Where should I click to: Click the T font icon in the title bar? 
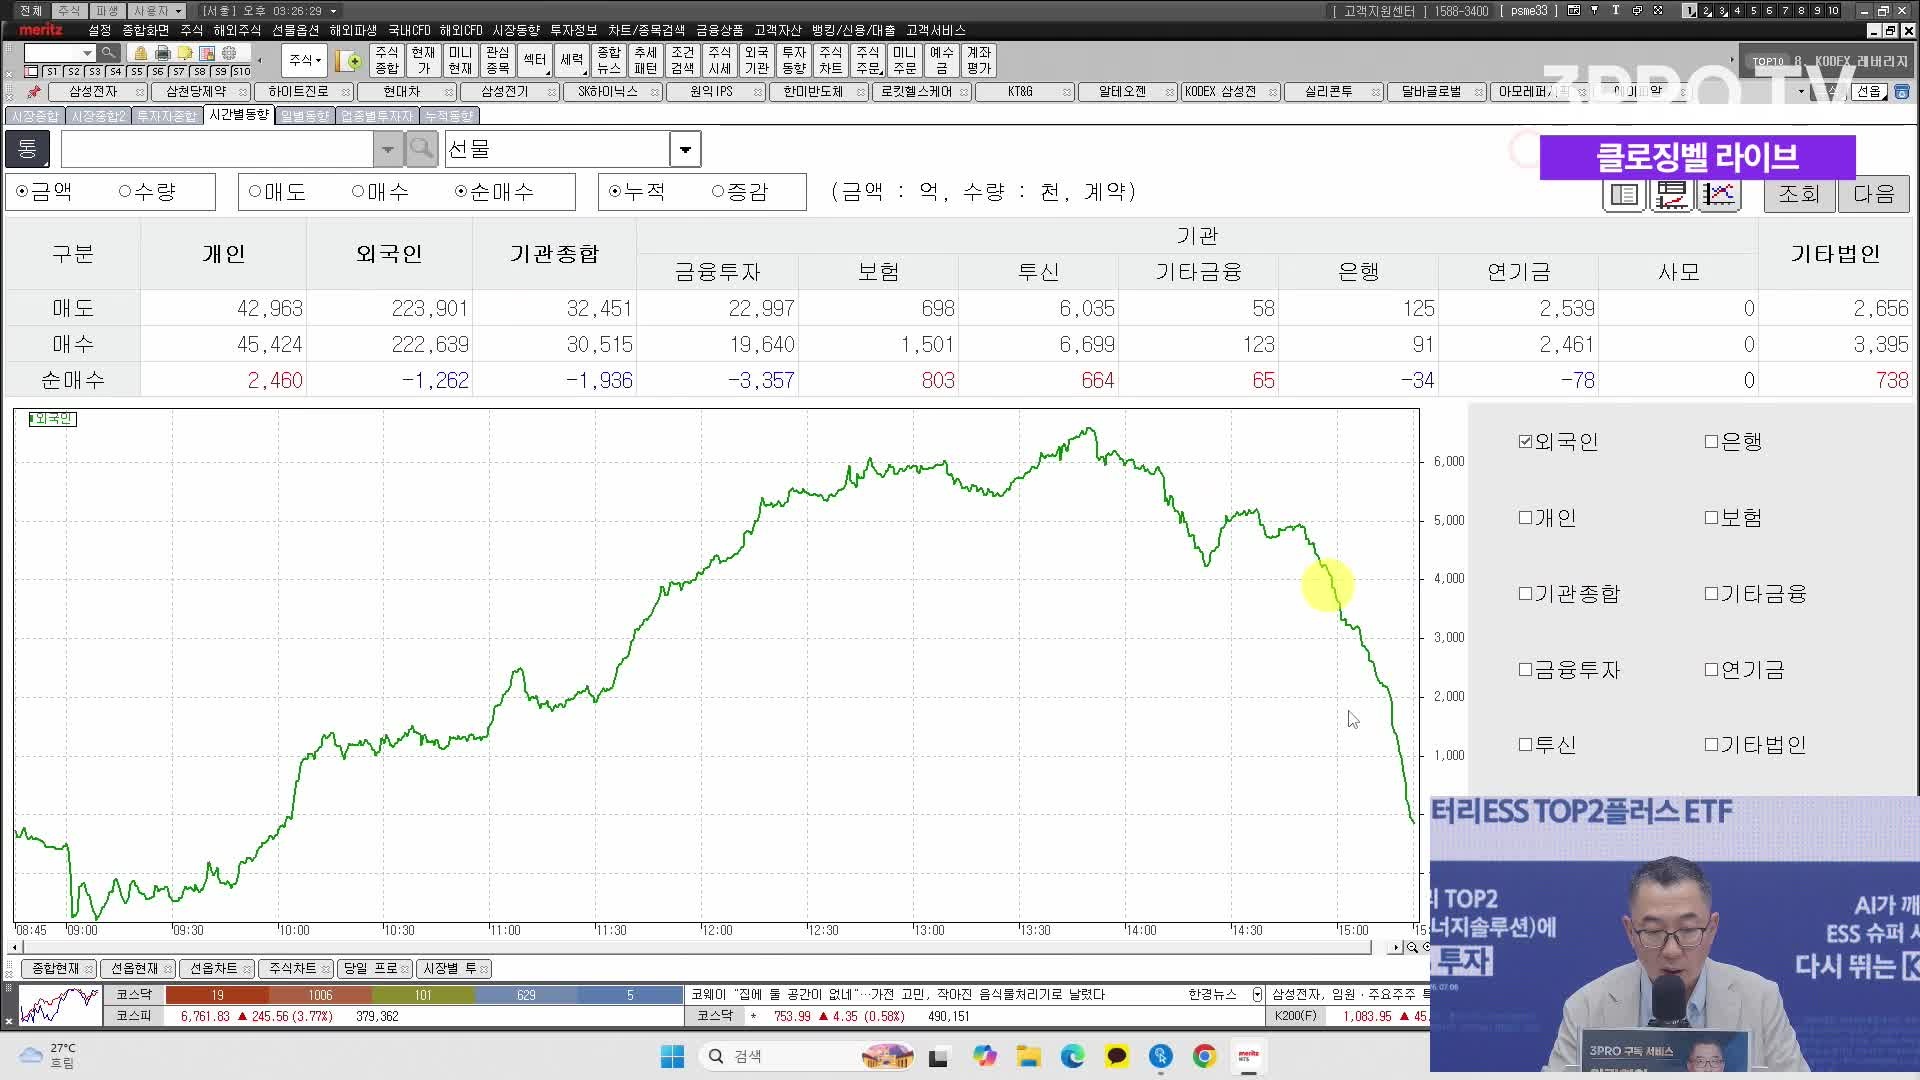pos(1615,10)
